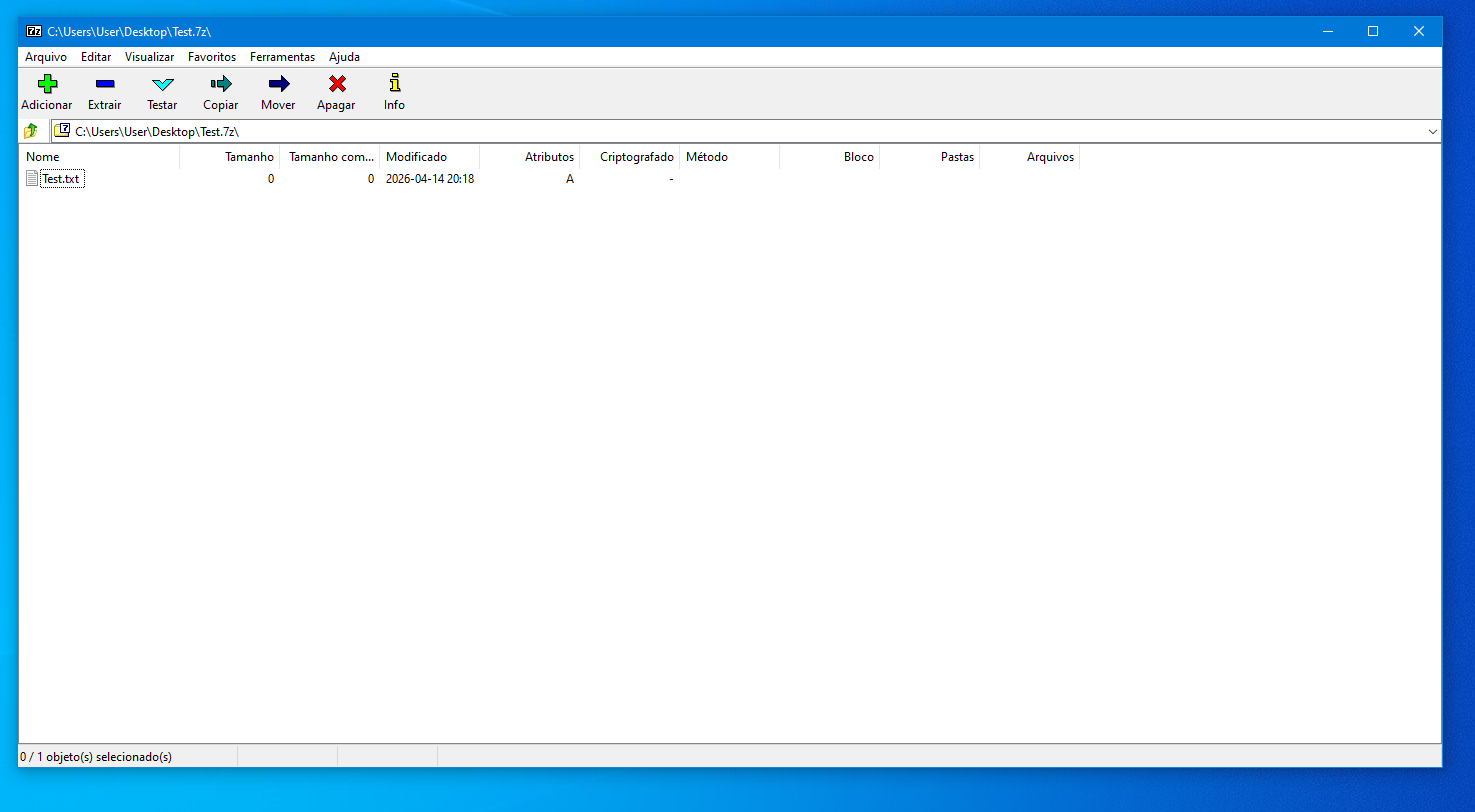Click the blue minus Extrair icon
The height and width of the screenshot is (812, 1475).
tap(105, 84)
